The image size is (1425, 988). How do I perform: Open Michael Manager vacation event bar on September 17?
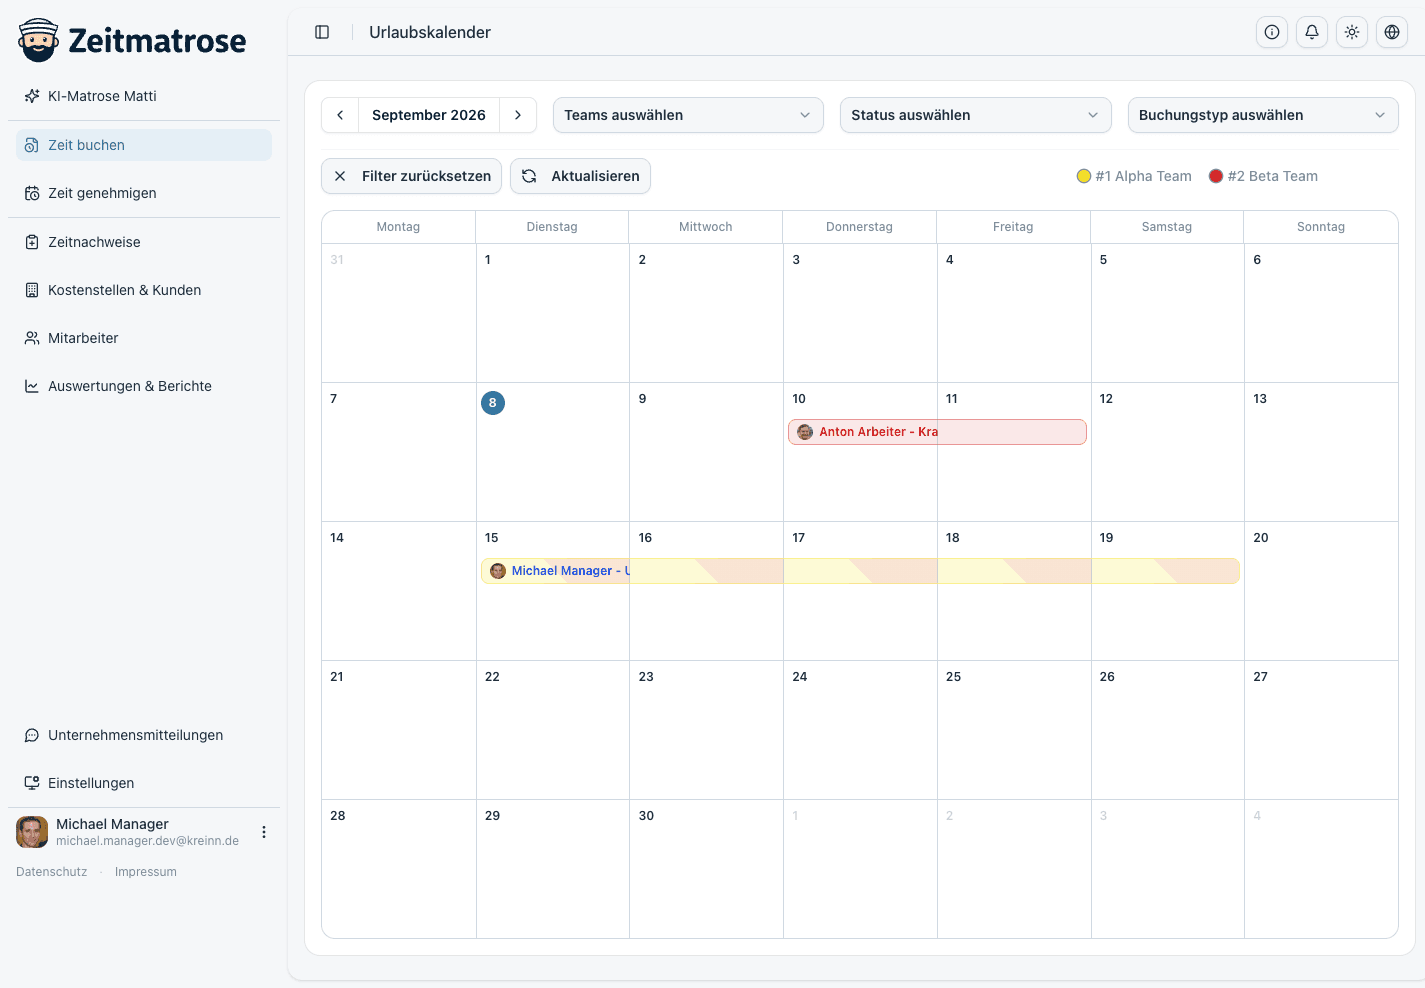click(860, 571)
